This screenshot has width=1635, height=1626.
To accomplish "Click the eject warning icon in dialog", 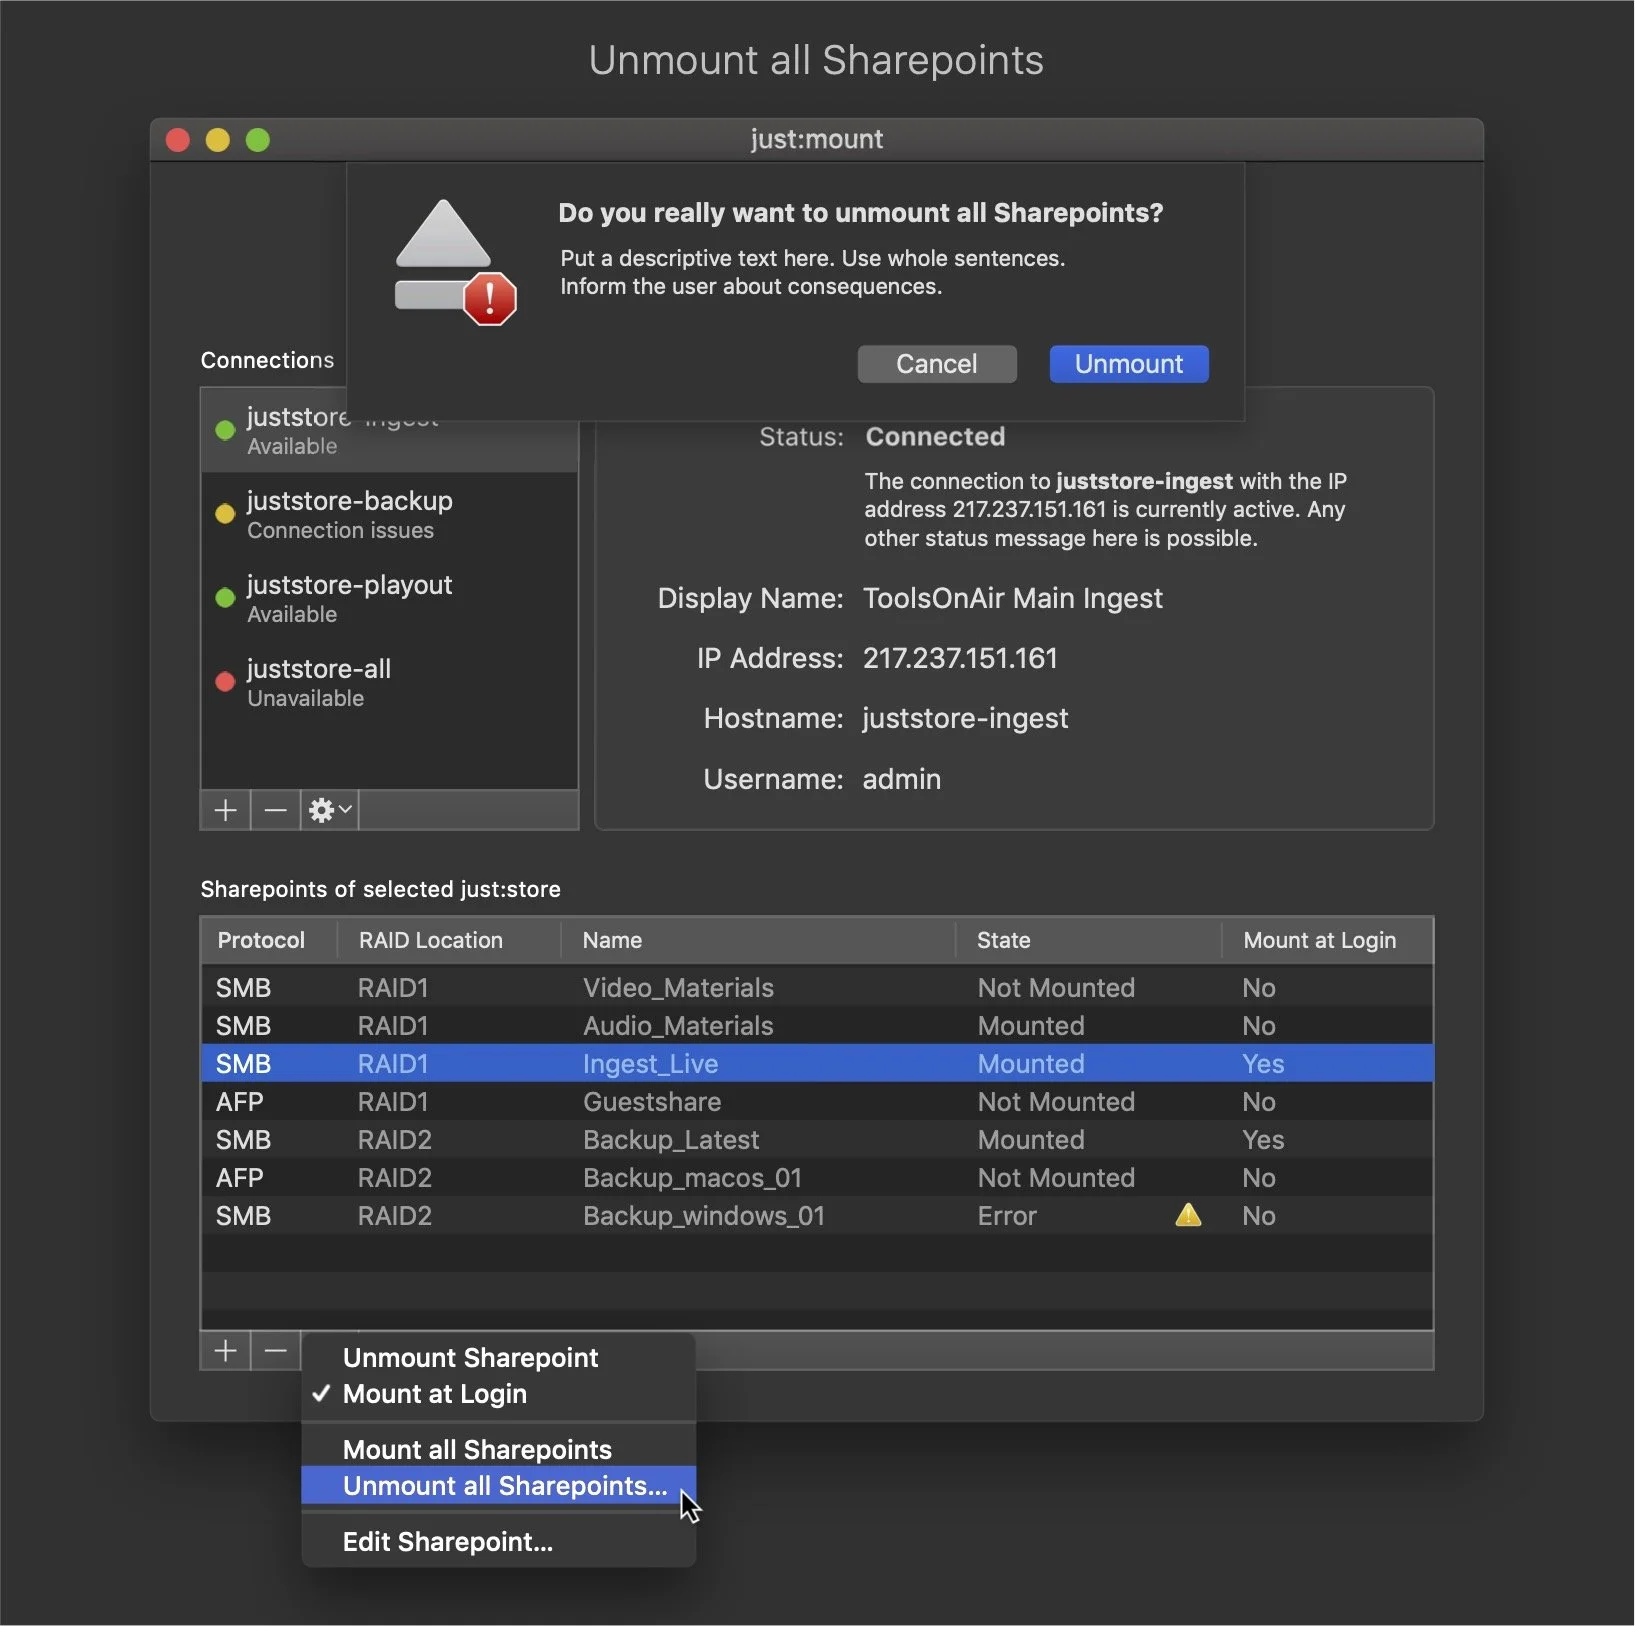I will (x=456, y=262).
